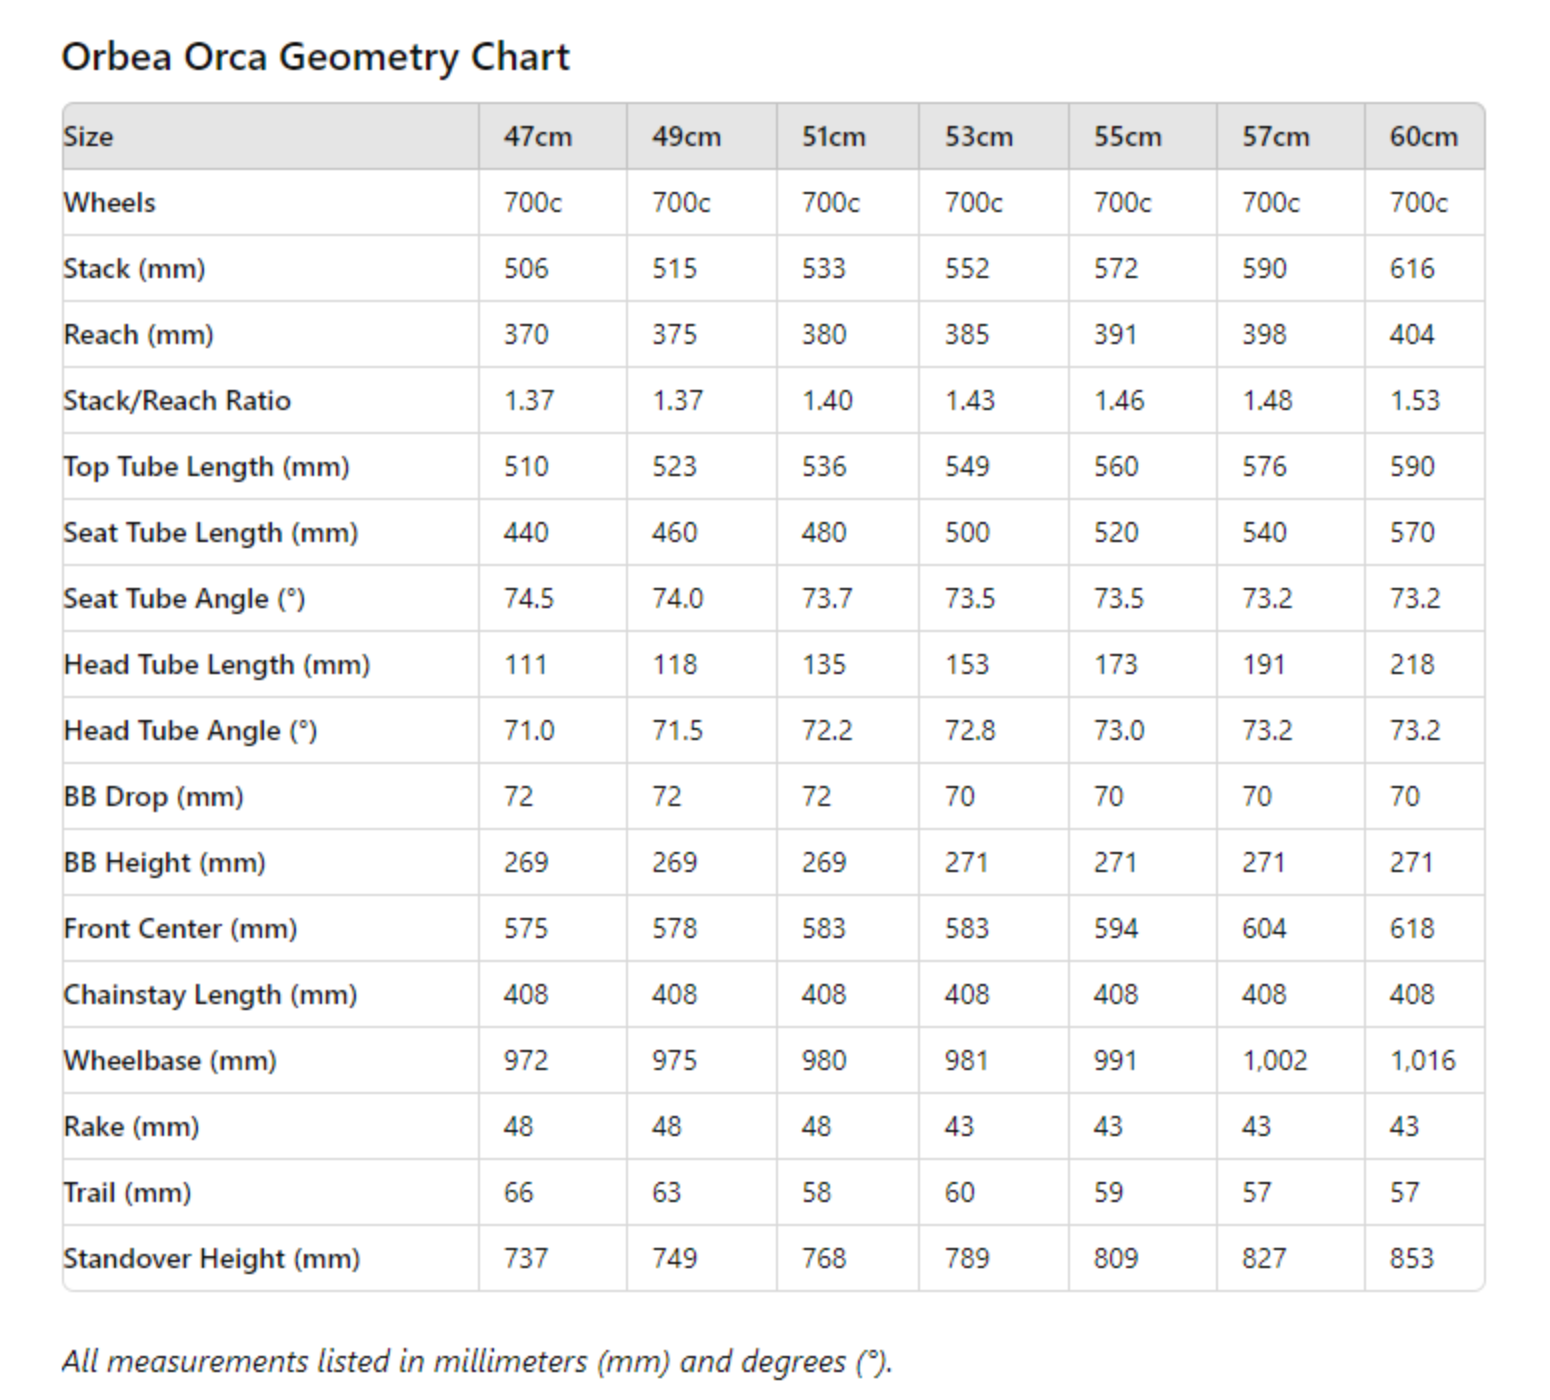Click the Front Center value 604
Screen dimensions: 1550x1400
(x=1263, y=928)
